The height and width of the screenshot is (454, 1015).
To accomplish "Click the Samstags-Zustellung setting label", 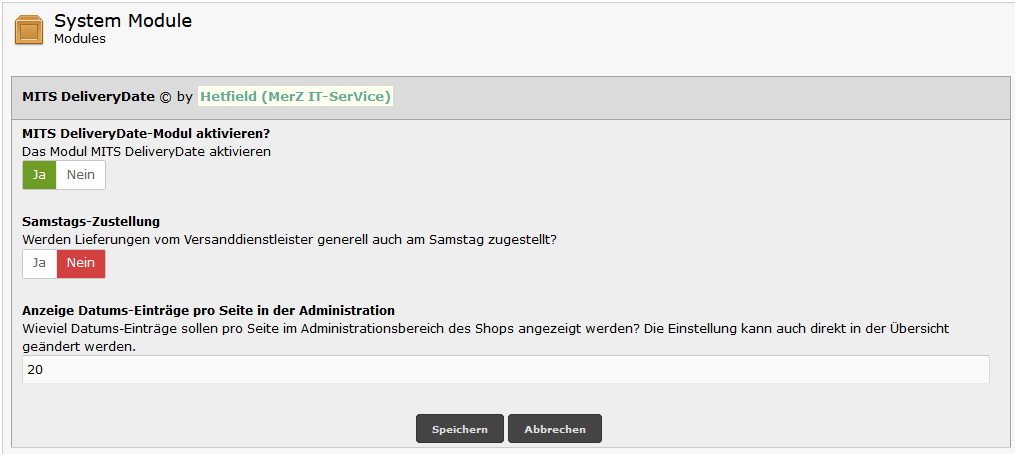I will point(91,222).
